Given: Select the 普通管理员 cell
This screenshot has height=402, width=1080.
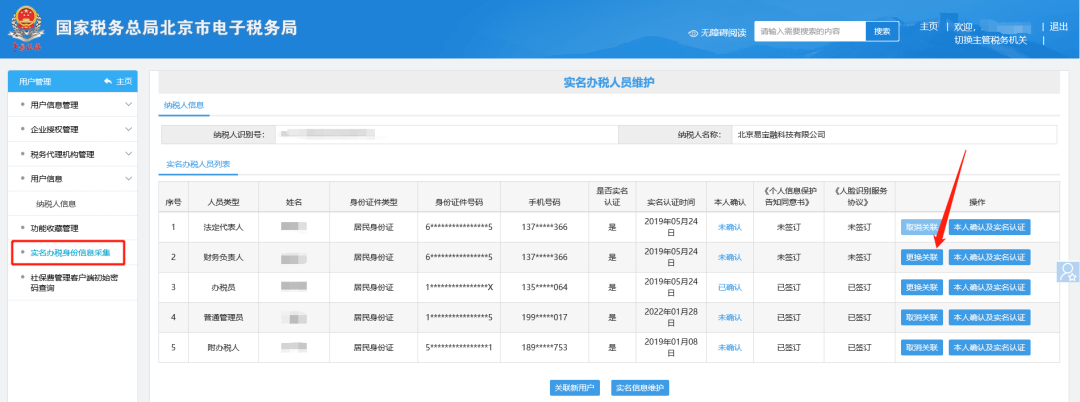Looking at the screenshot, I should 224,317.
